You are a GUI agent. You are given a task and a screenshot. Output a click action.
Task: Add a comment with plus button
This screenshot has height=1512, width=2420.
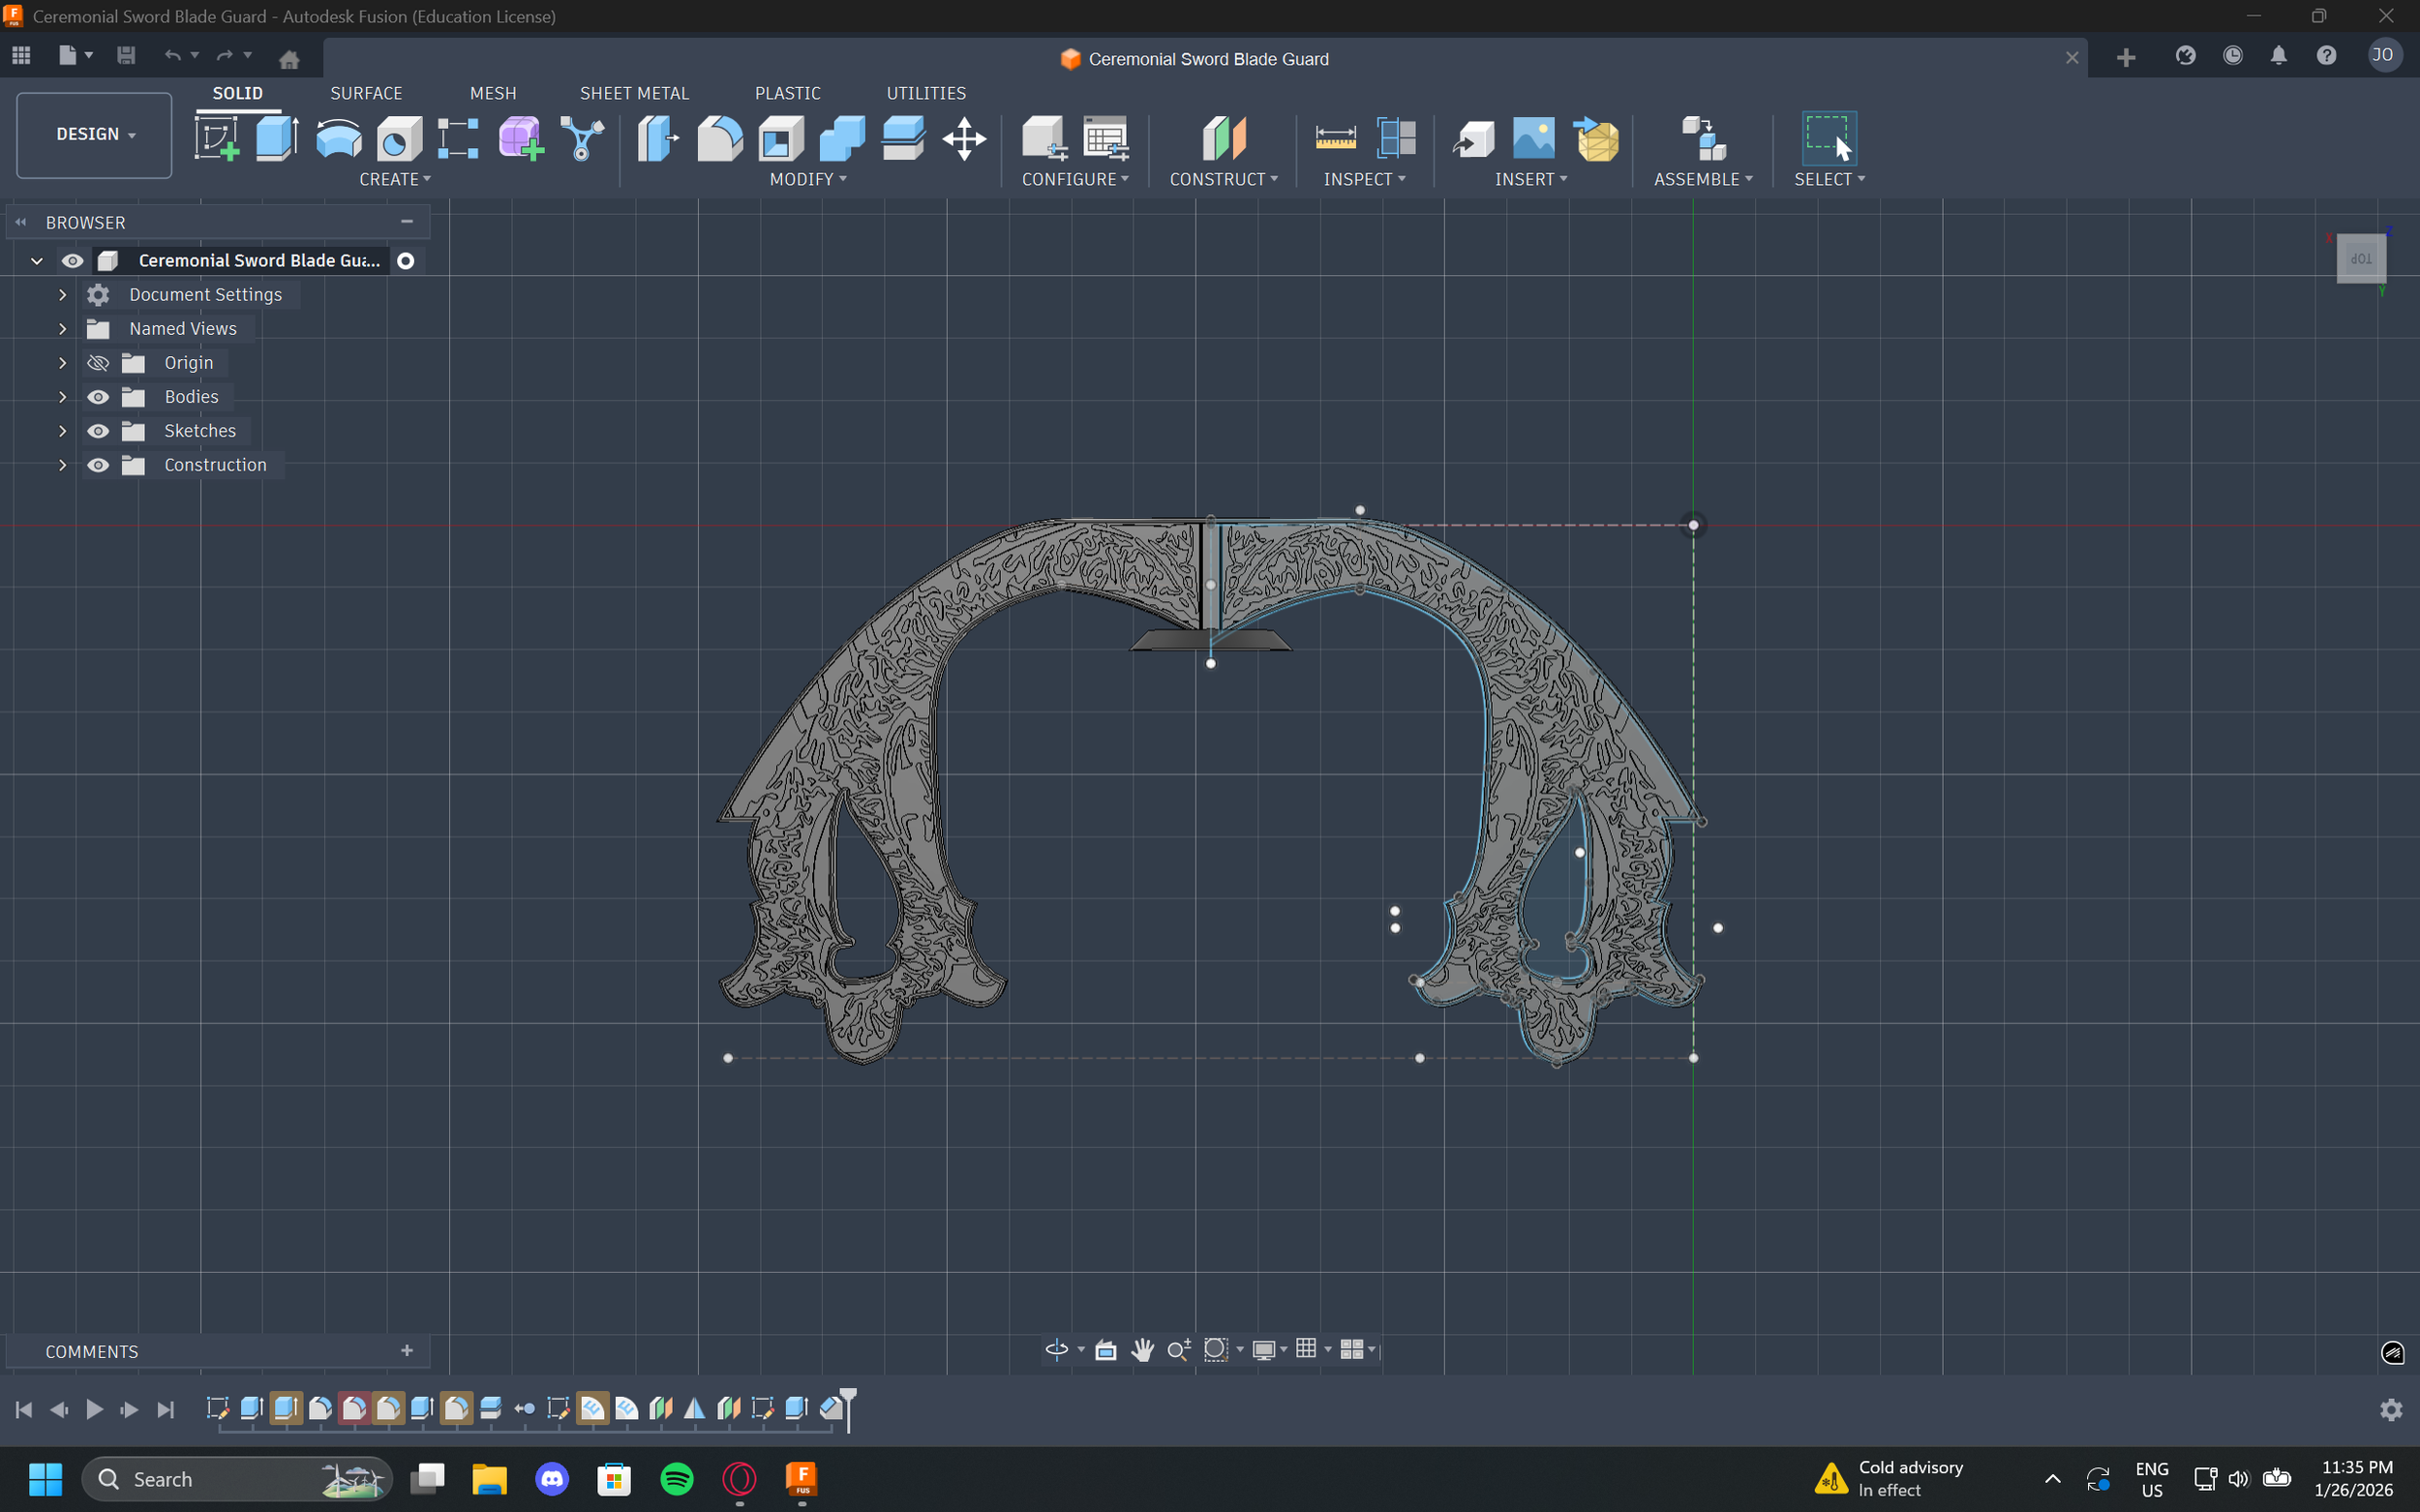[x=407, y=1351]
